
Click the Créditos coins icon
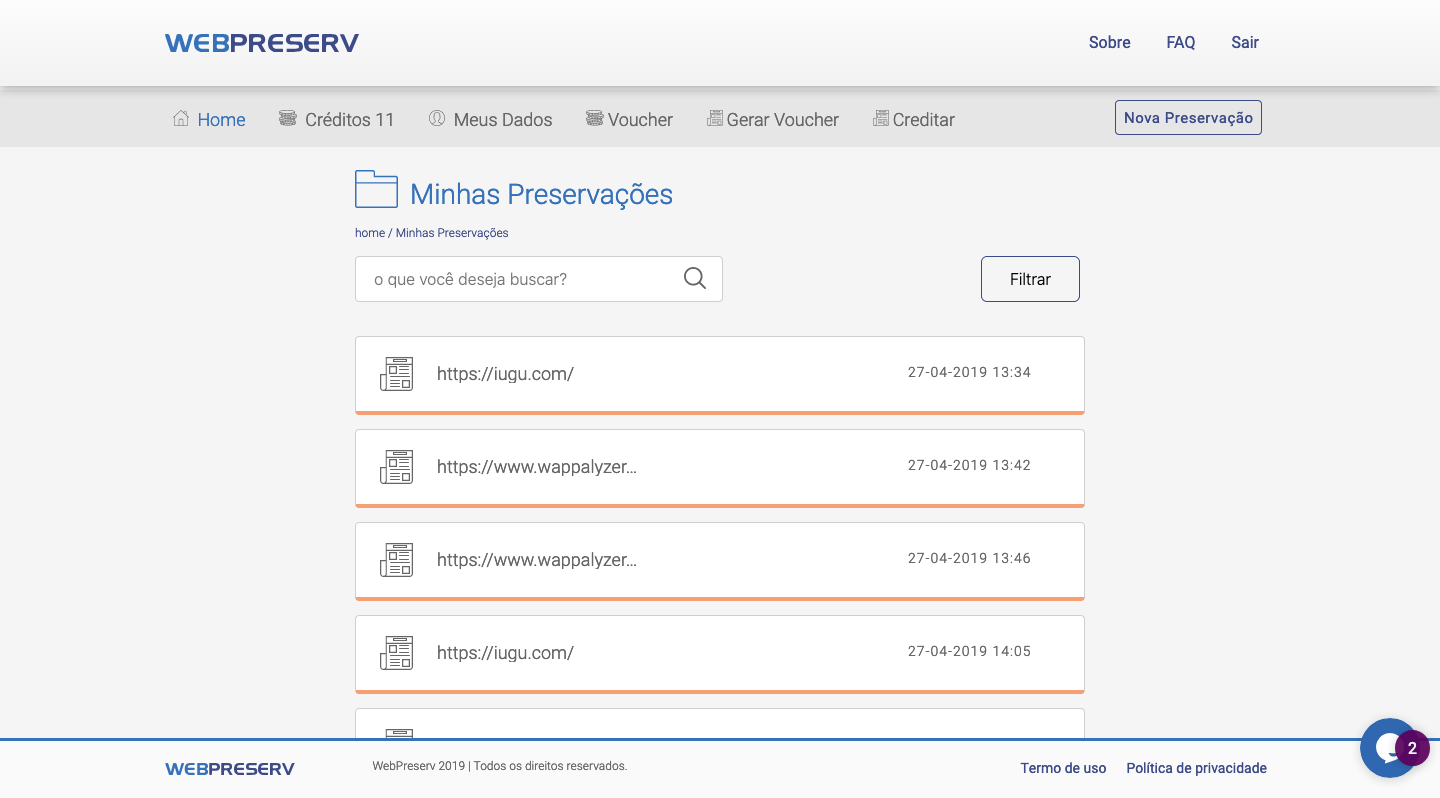coord(288,118)
